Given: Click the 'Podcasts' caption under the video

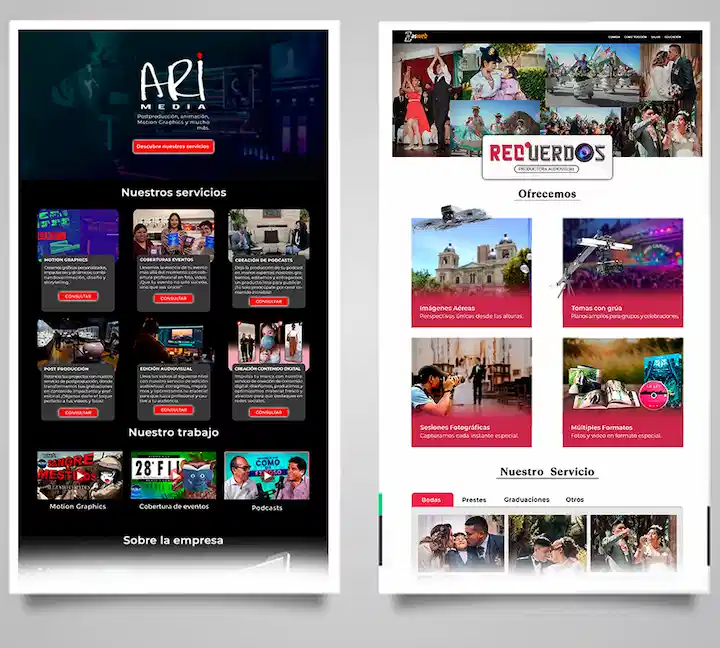Looking at the screenshot, I should pyautogui.click(x=267, y=507).
